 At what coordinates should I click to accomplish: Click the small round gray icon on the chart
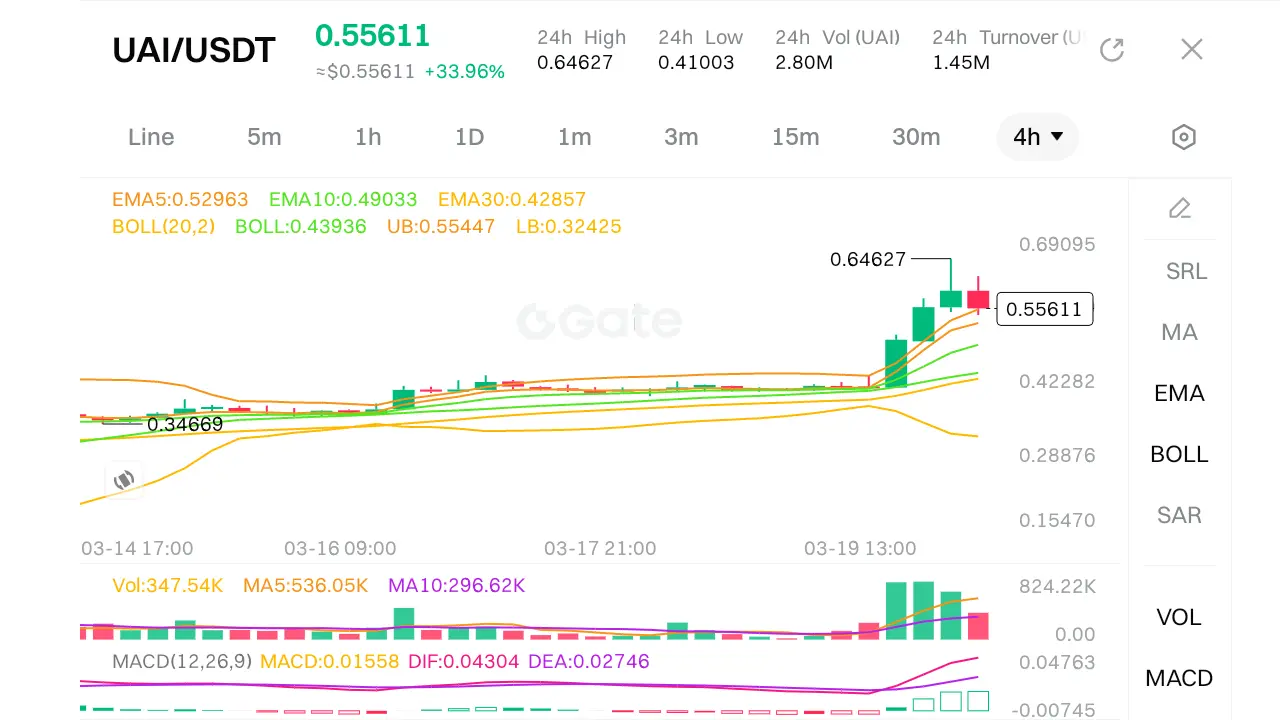tap(124, 480)
